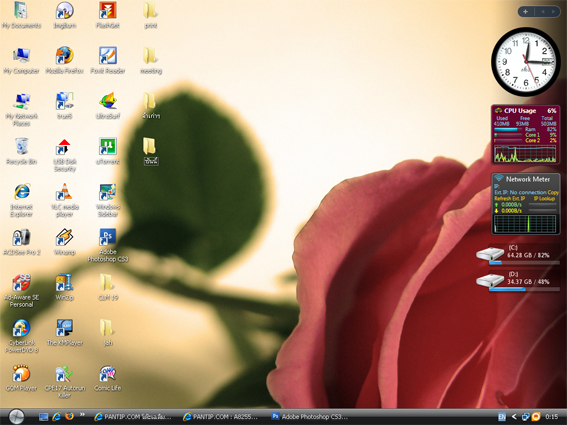Switch to PANTIP.COM : A8255 taskbar window
The width and height of the screenshot is (567, 425).
coord(221,417)
